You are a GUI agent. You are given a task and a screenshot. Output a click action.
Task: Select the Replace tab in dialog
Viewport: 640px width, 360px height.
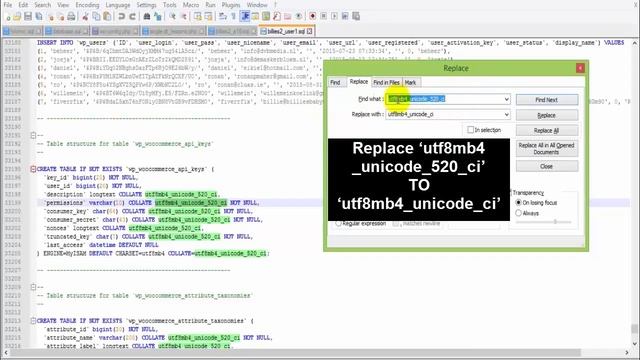(x=359, y=82)
